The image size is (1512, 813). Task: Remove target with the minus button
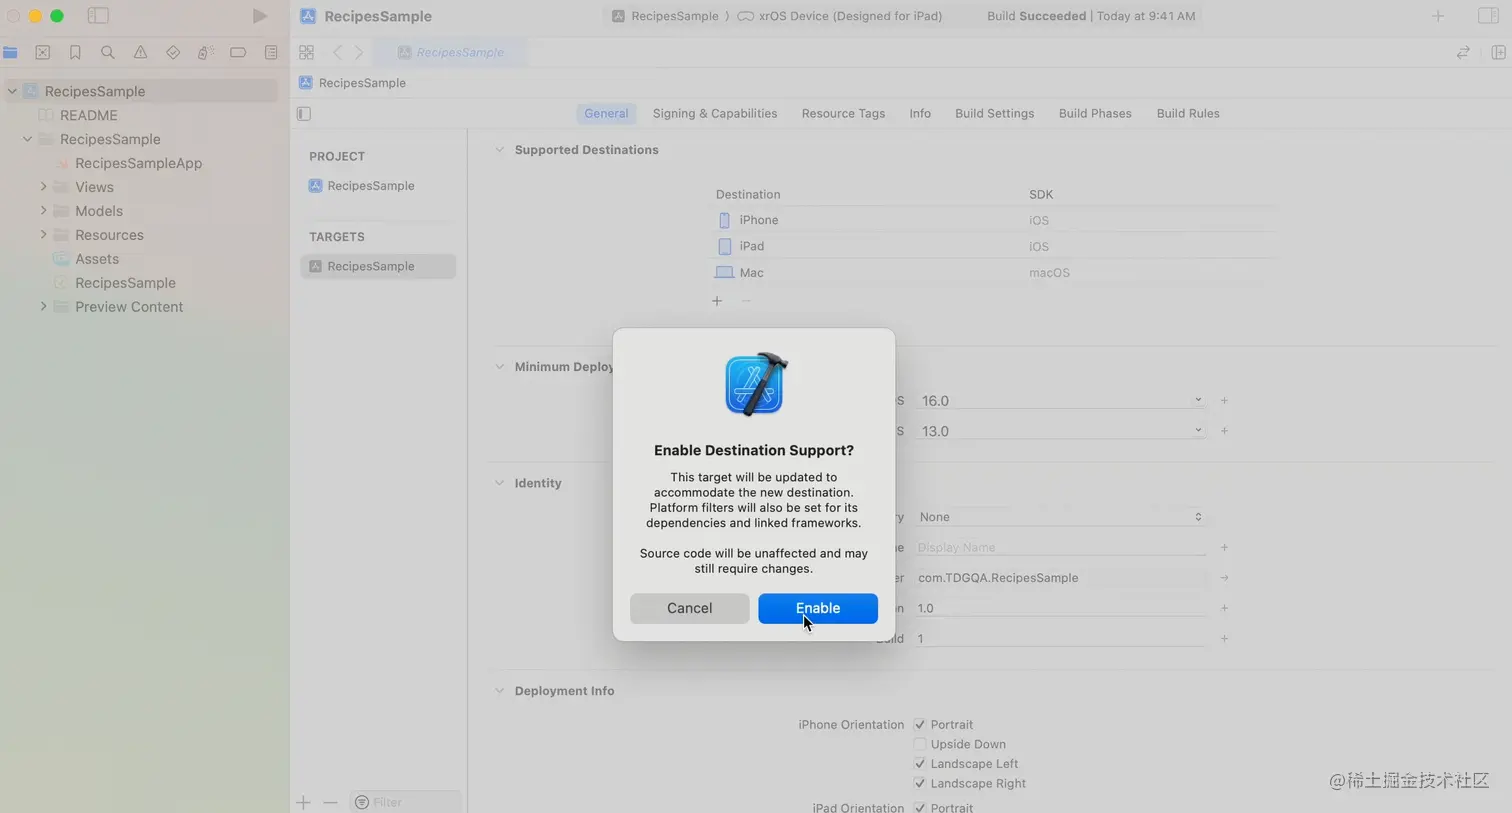coord(330,802)
